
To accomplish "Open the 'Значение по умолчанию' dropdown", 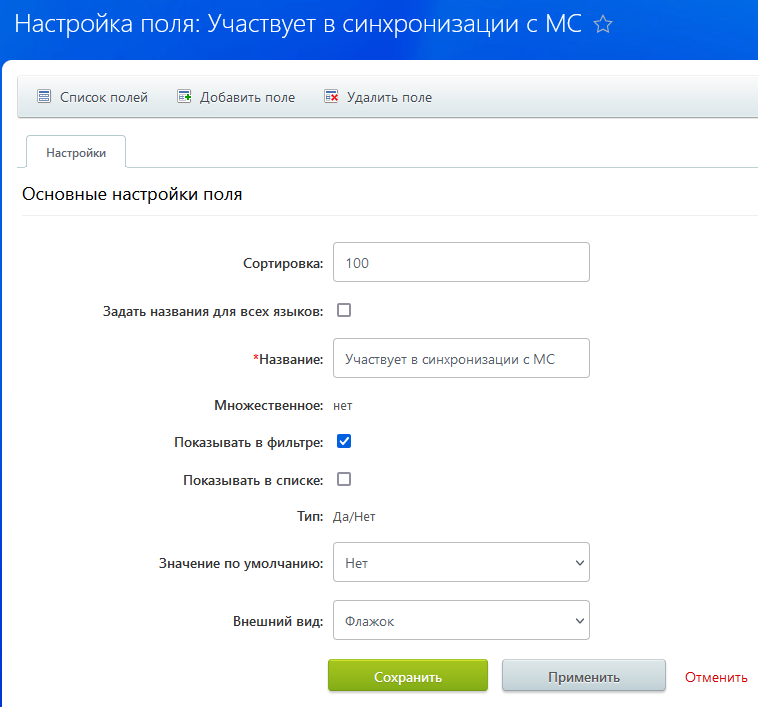I will (x=460, y=563).
